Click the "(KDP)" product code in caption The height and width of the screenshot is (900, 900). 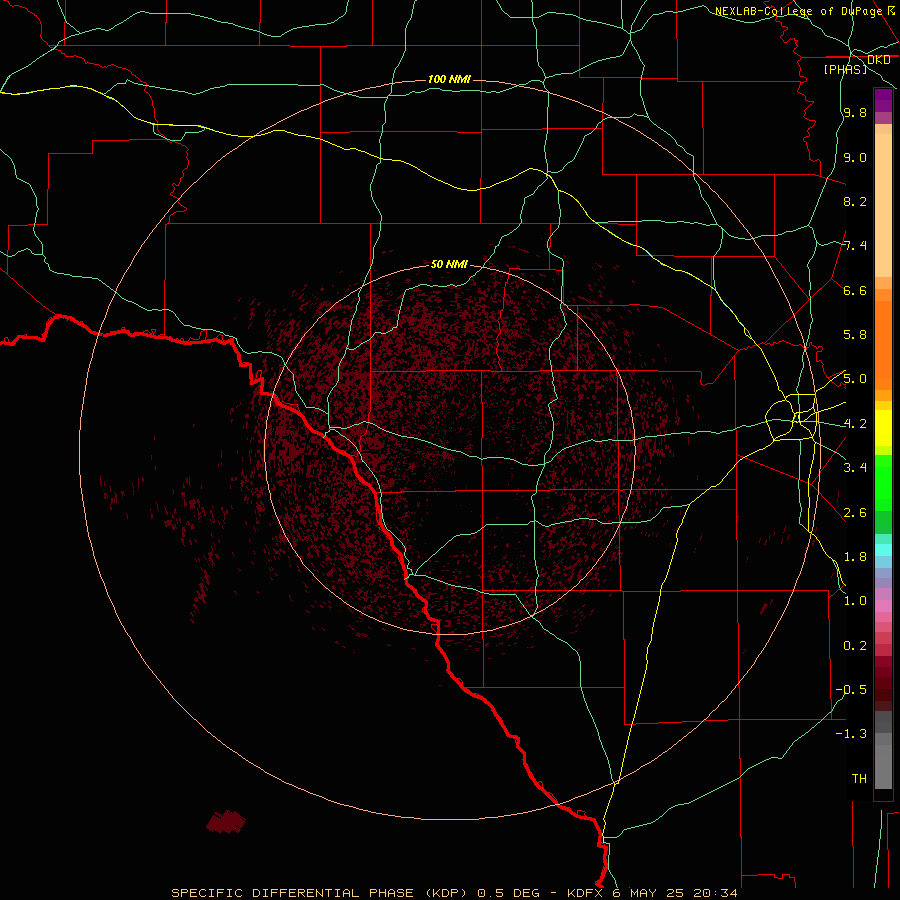click(449, 893)
